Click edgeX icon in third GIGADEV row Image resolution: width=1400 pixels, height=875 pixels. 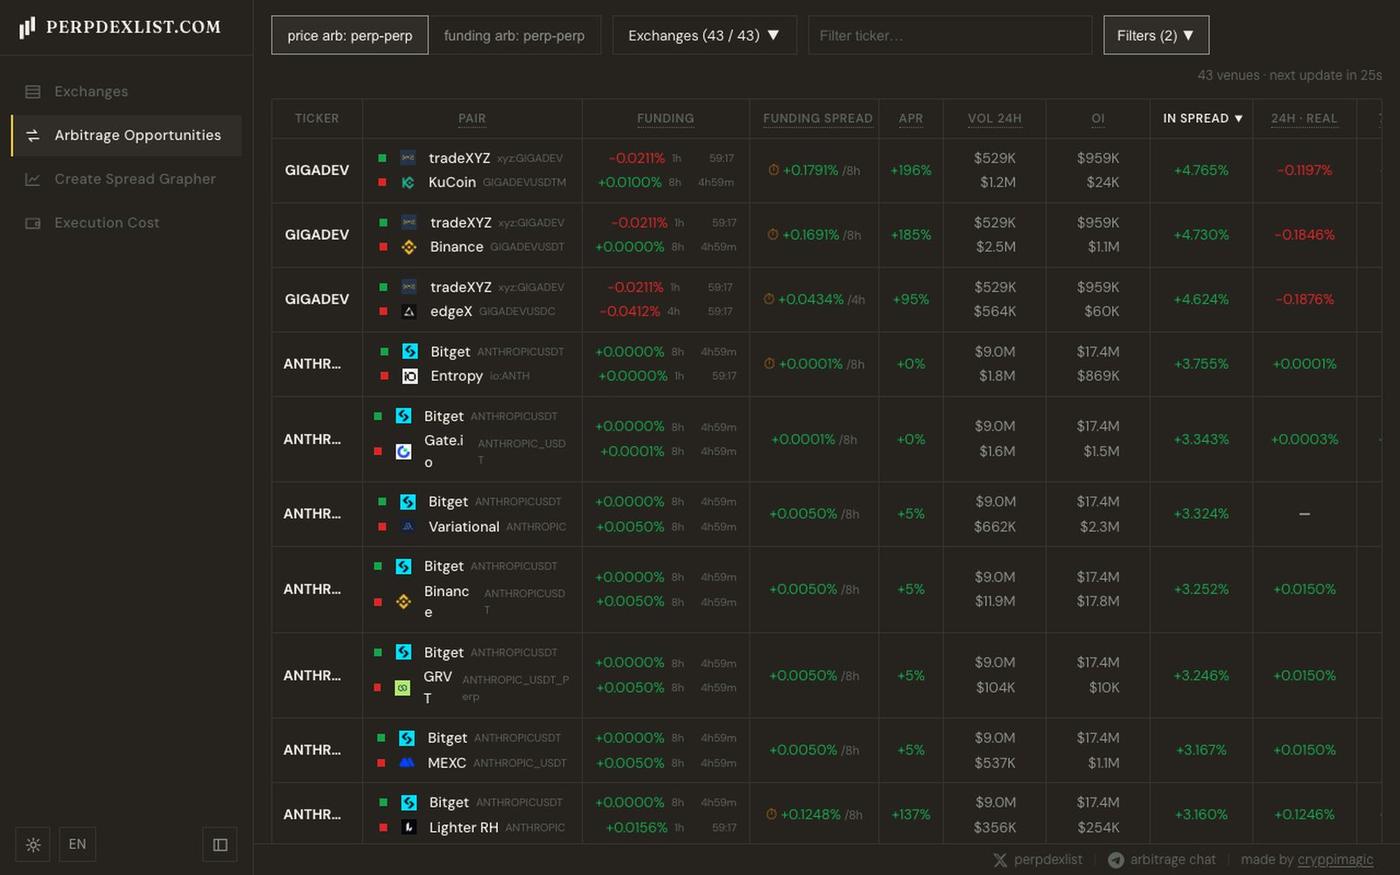tap(409, 311)
